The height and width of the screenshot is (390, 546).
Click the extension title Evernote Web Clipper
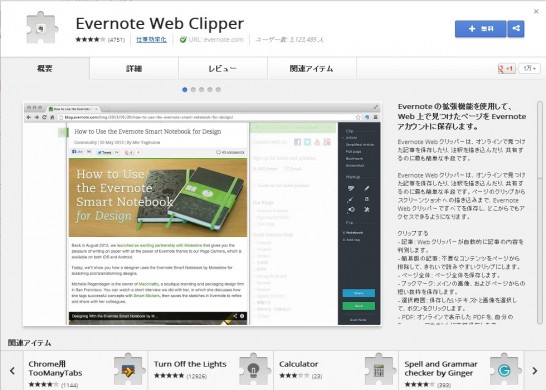pyautogui.click(x=159, y=23)
